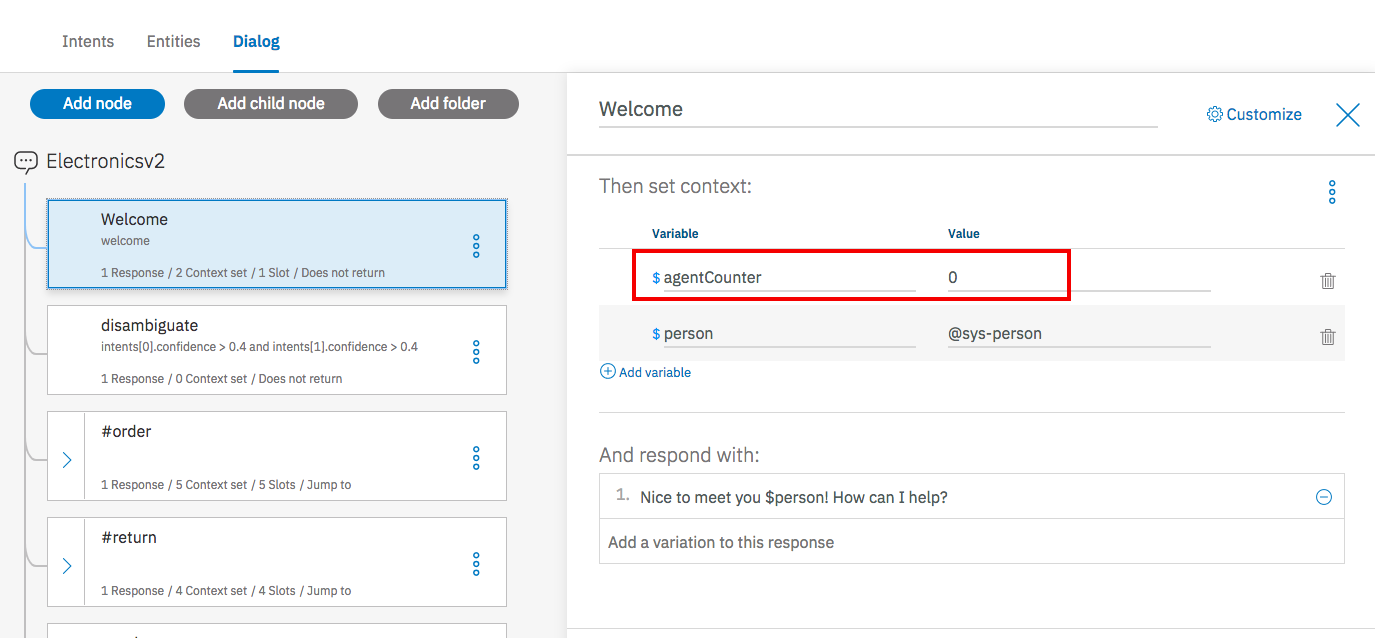Click the Add variable link

tap(645, 371)
